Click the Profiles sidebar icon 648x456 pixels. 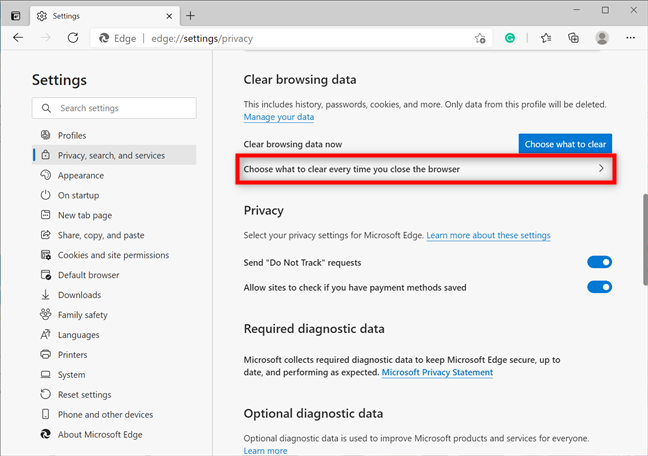45,135
